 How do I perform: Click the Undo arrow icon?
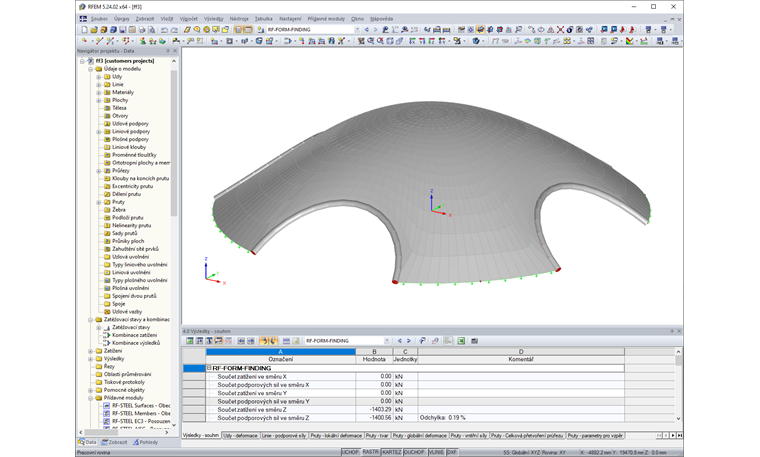coord(164,30)
